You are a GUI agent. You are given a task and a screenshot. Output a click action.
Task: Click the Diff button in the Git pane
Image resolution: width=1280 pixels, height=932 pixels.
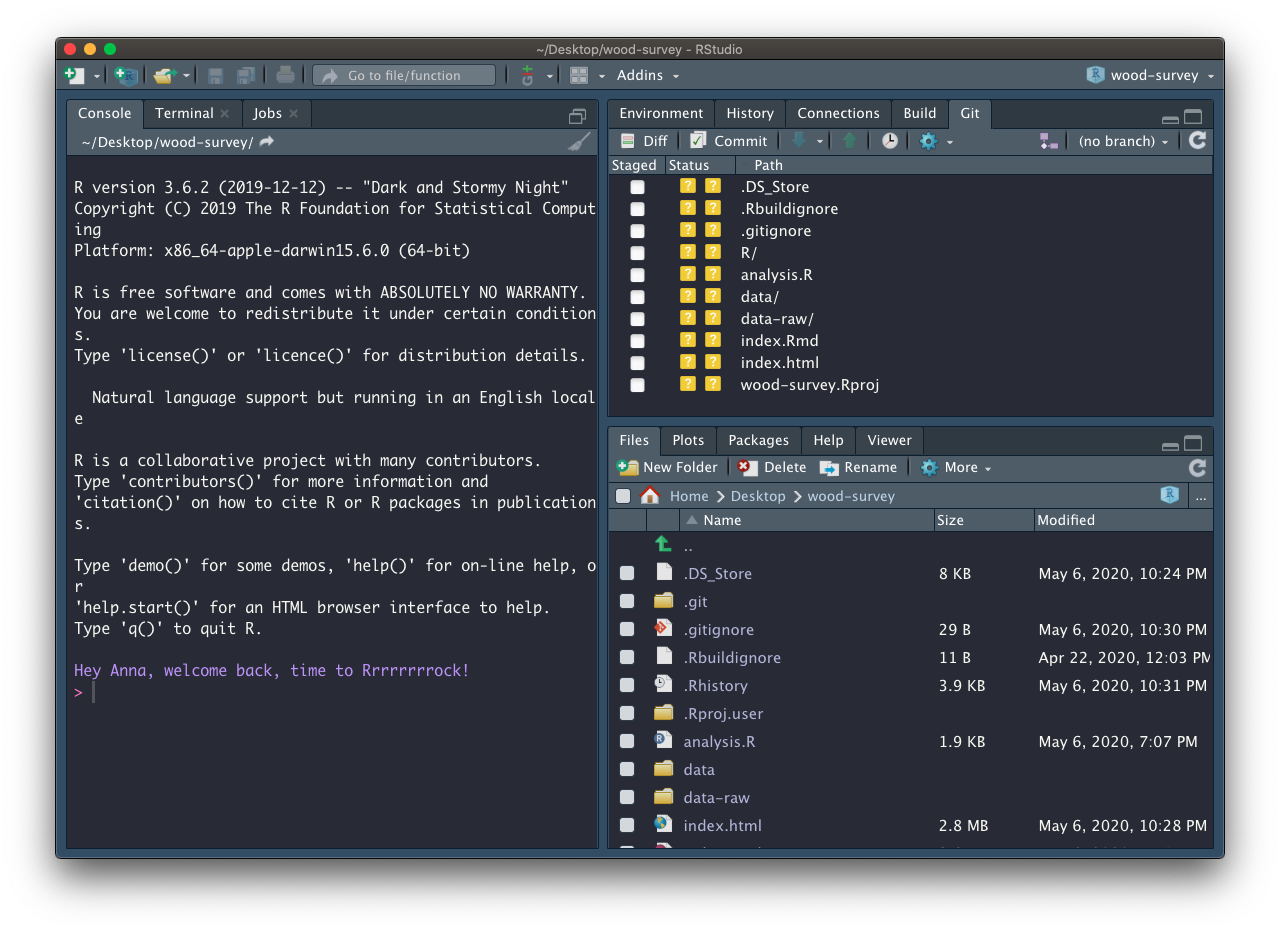pos(644,141)
